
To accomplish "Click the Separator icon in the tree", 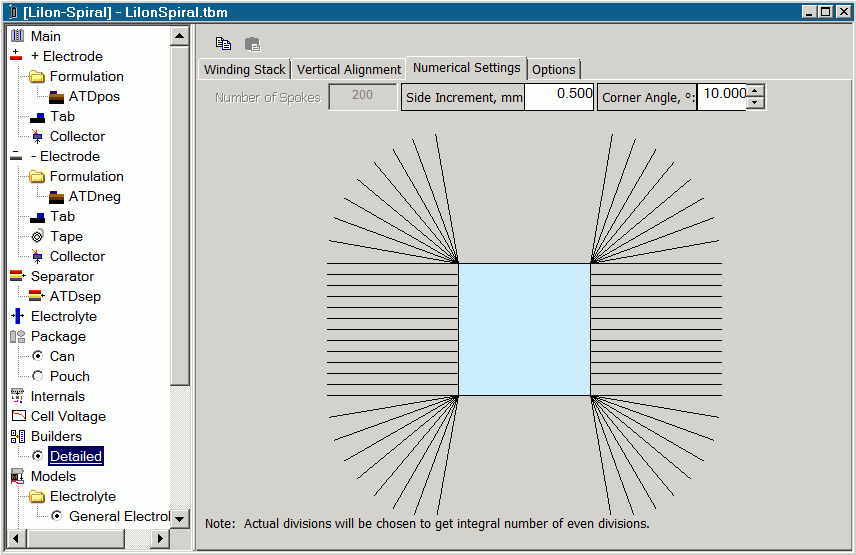I will pyautogui.click(x=17, y=276).
